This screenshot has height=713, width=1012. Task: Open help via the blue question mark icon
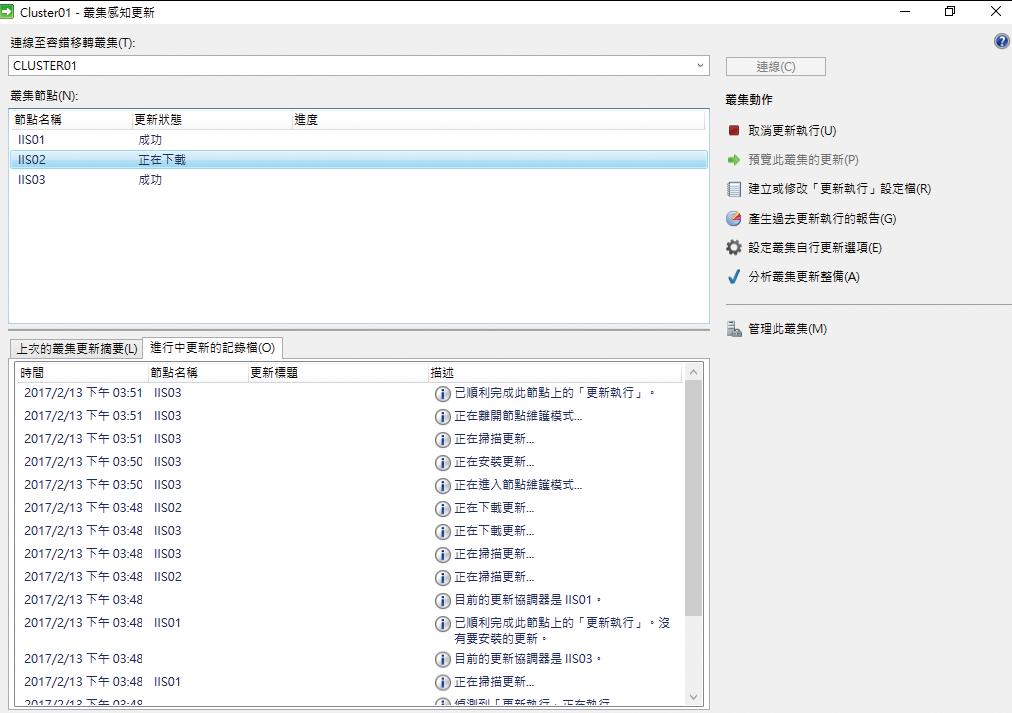pyautogui.click(x=1001, y=41)
